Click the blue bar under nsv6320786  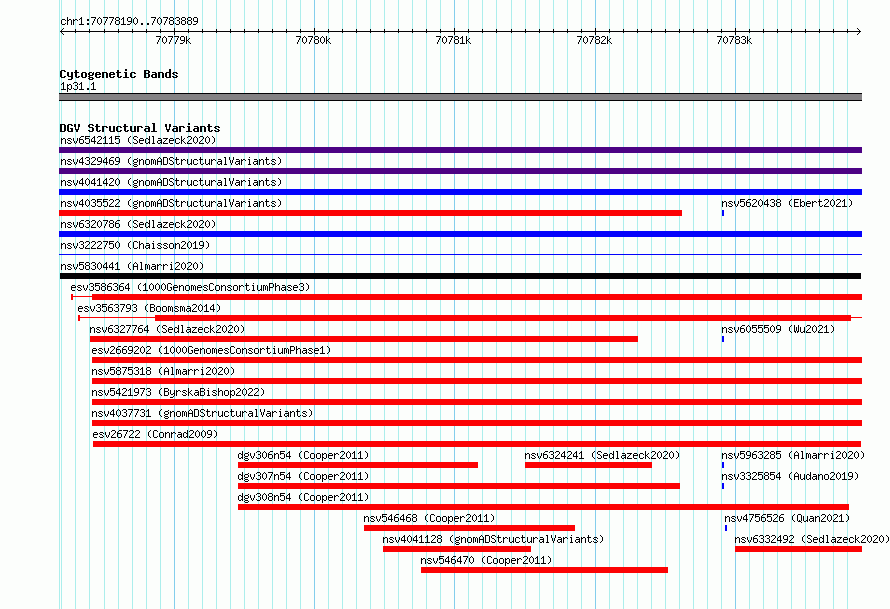click(460, 234)
